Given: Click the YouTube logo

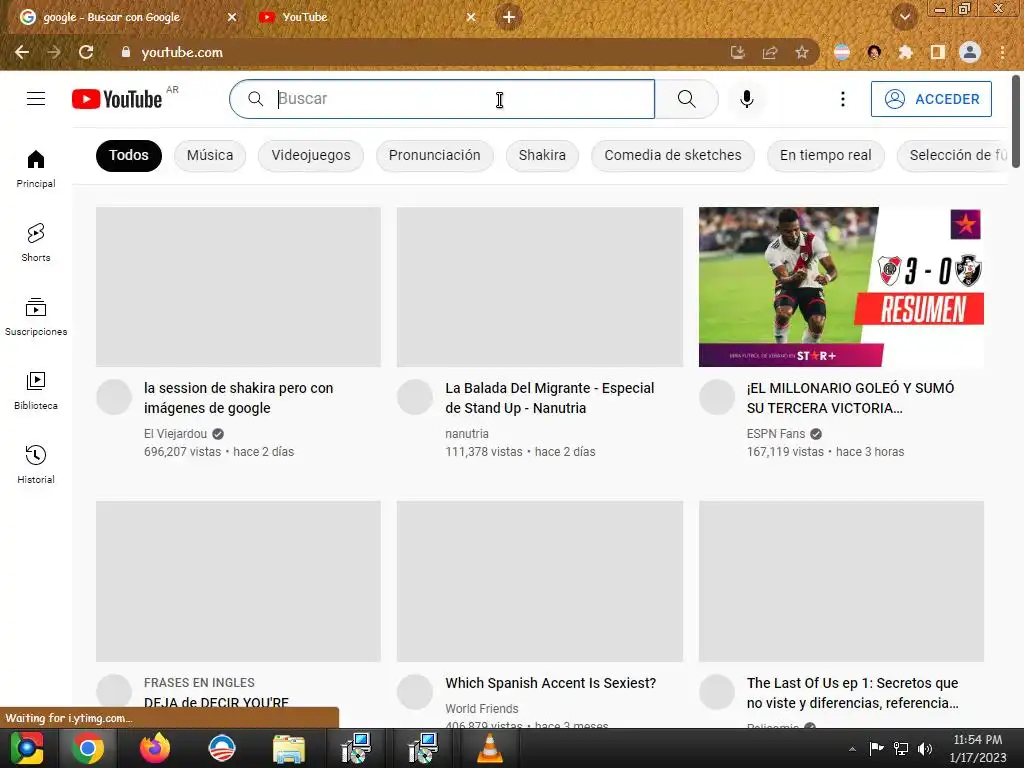Looking at the screenshot, I should coord(117,99).
